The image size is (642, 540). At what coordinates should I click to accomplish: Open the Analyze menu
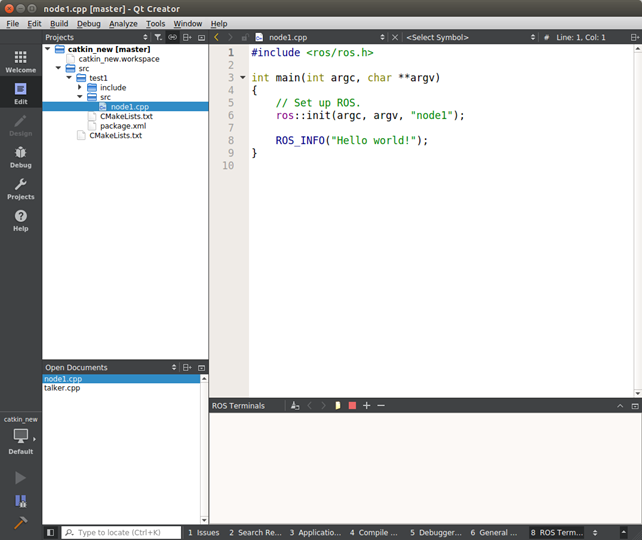click(x=123, y=23)
